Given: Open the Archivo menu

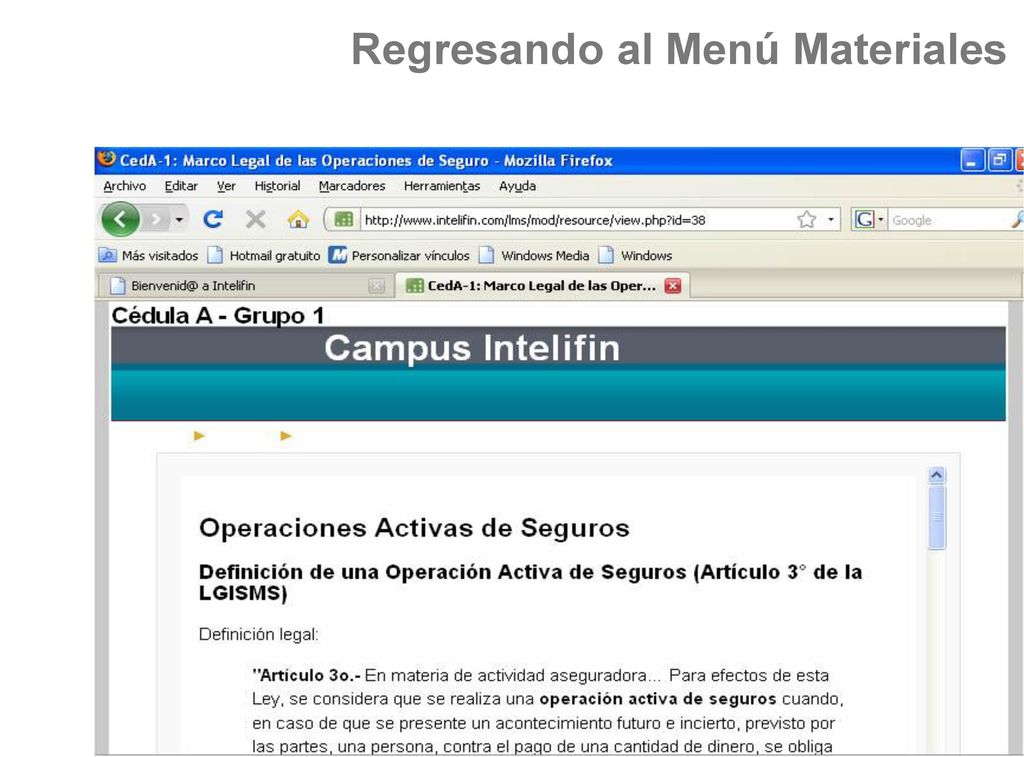Looking at the screenshot, I should (125, 186).
